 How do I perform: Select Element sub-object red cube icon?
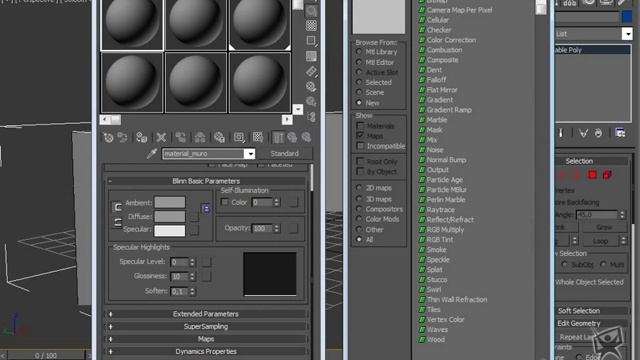click(x=607, y=175)
